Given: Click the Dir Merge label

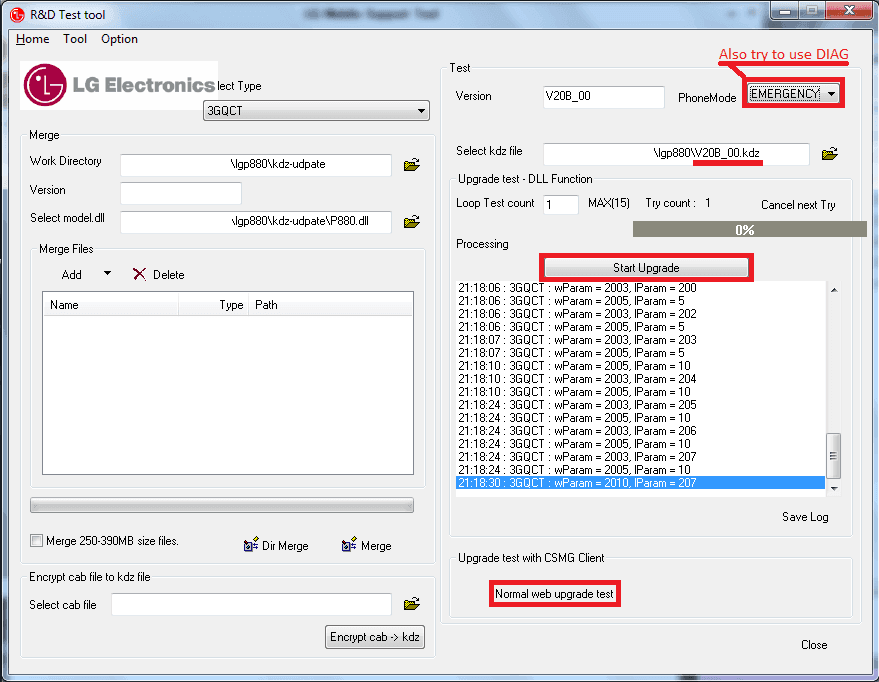Looking at the screenshot, I should tap(285, 546).
